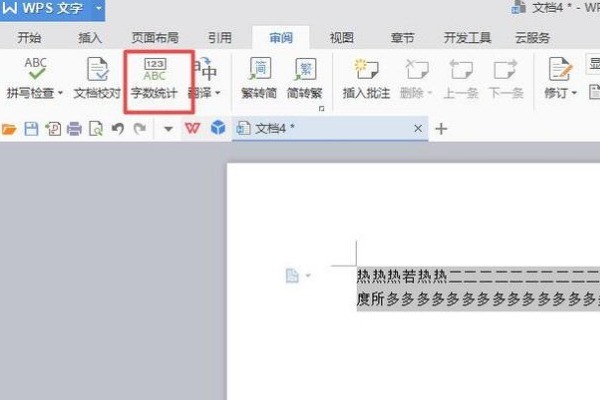Open the 章节 tab
600x400 pixels.
point(403,38)
